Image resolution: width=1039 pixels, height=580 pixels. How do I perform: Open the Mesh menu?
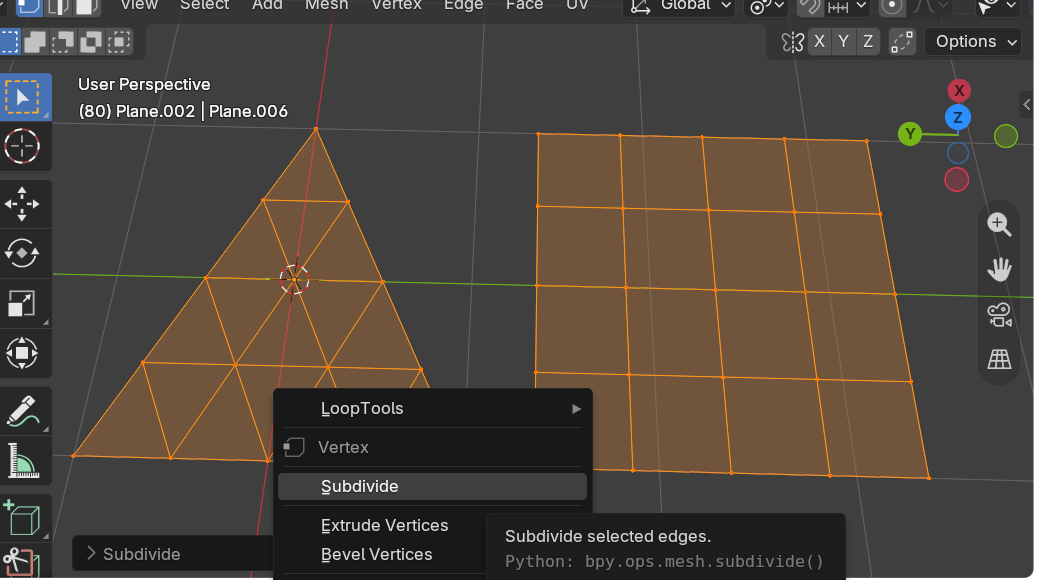[327, 5]
